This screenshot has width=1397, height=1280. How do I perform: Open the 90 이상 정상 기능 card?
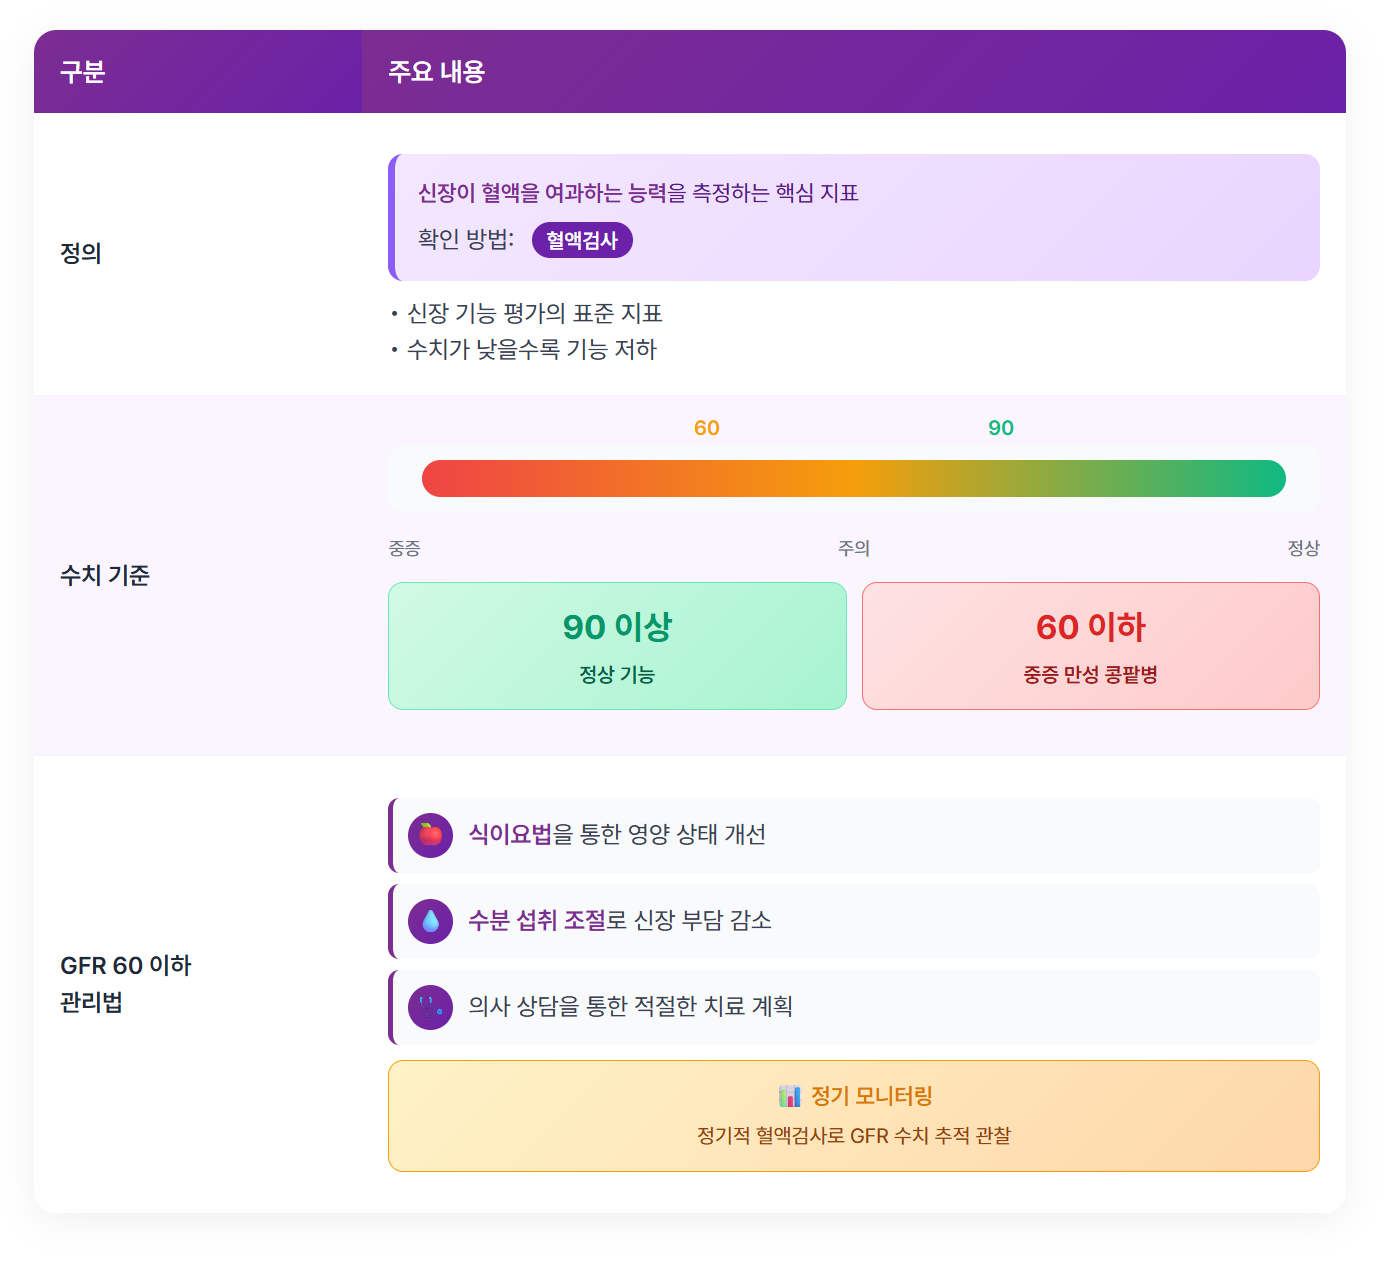(x=617, y=646)
